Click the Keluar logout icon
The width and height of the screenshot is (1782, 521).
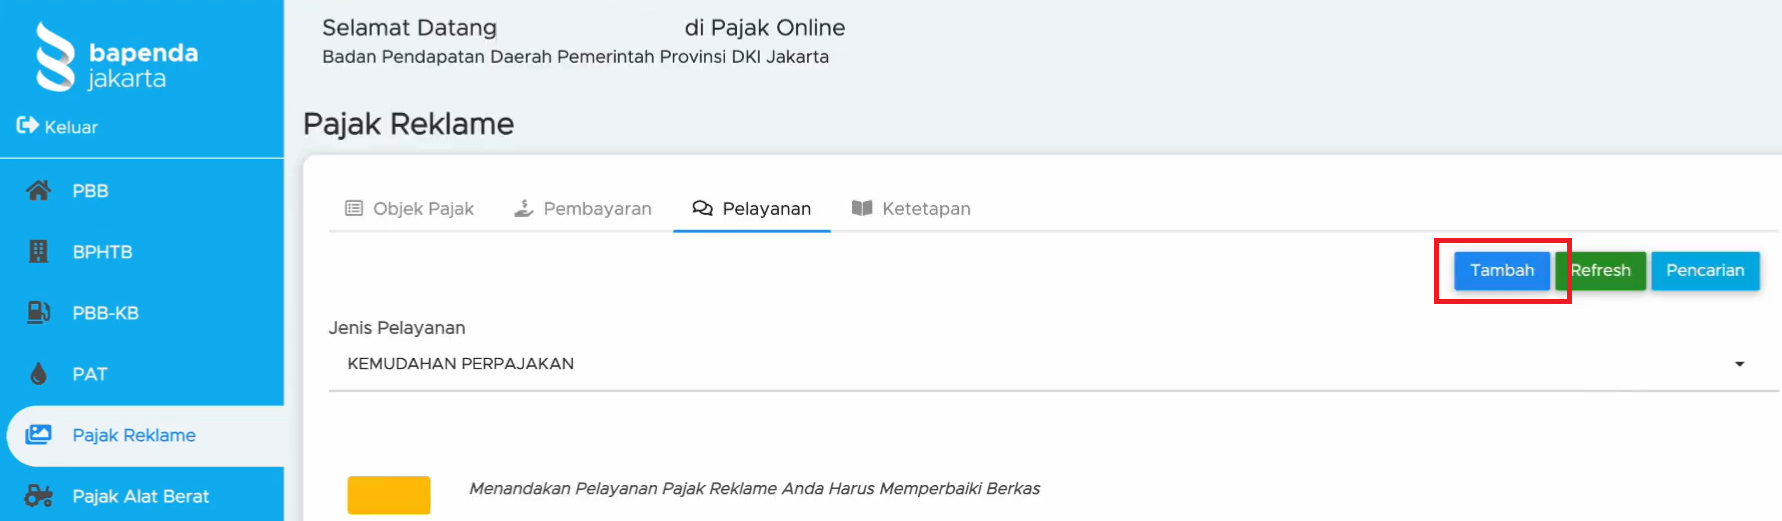click(27, 126)
